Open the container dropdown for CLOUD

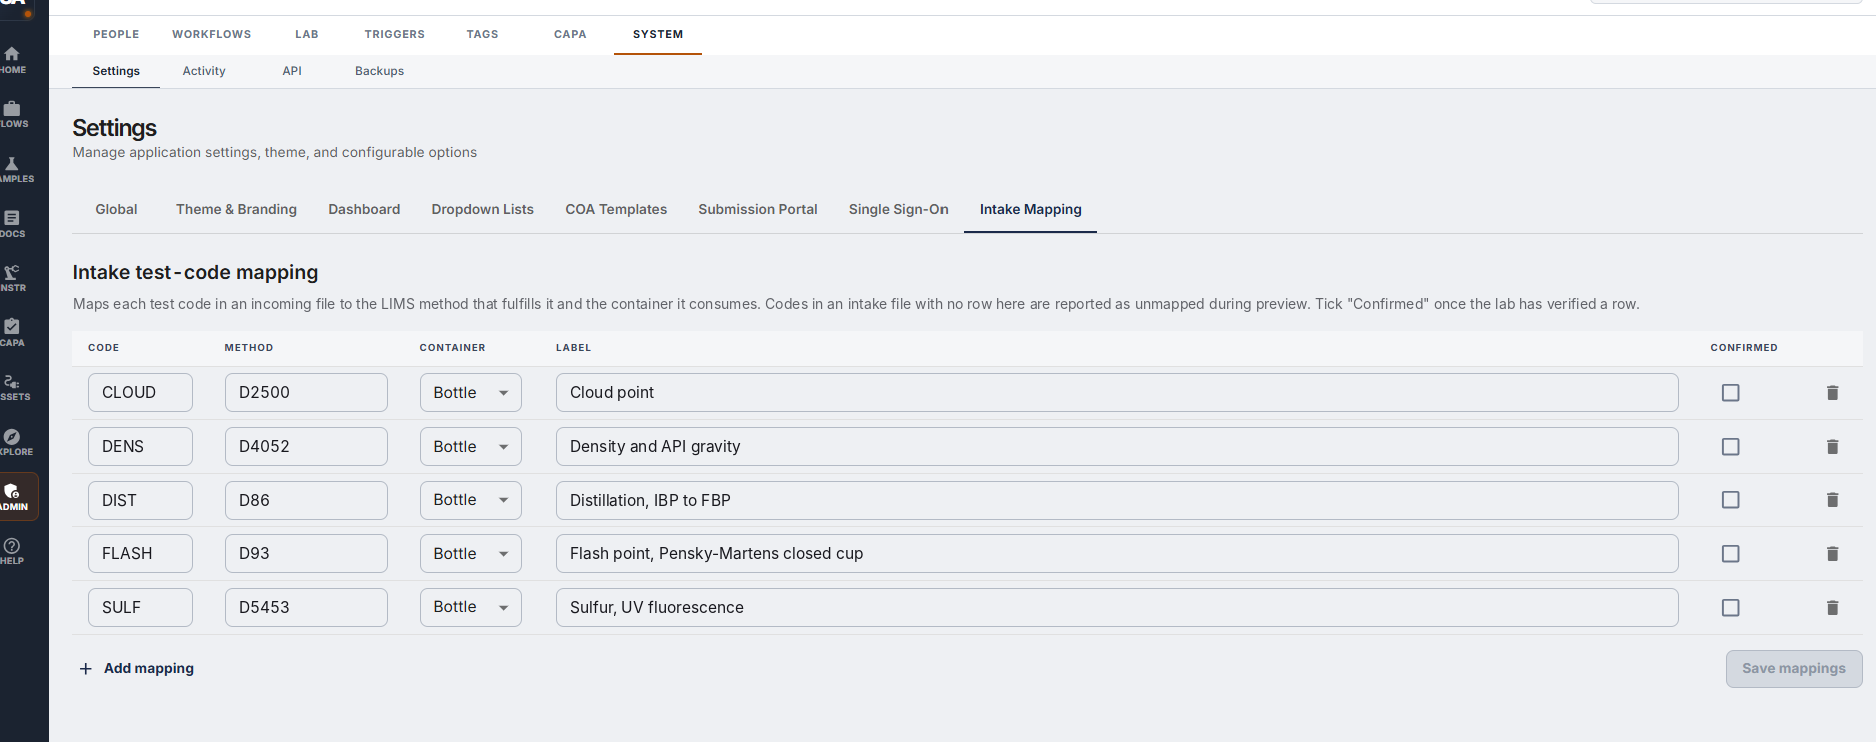click(x=470, y=393)
